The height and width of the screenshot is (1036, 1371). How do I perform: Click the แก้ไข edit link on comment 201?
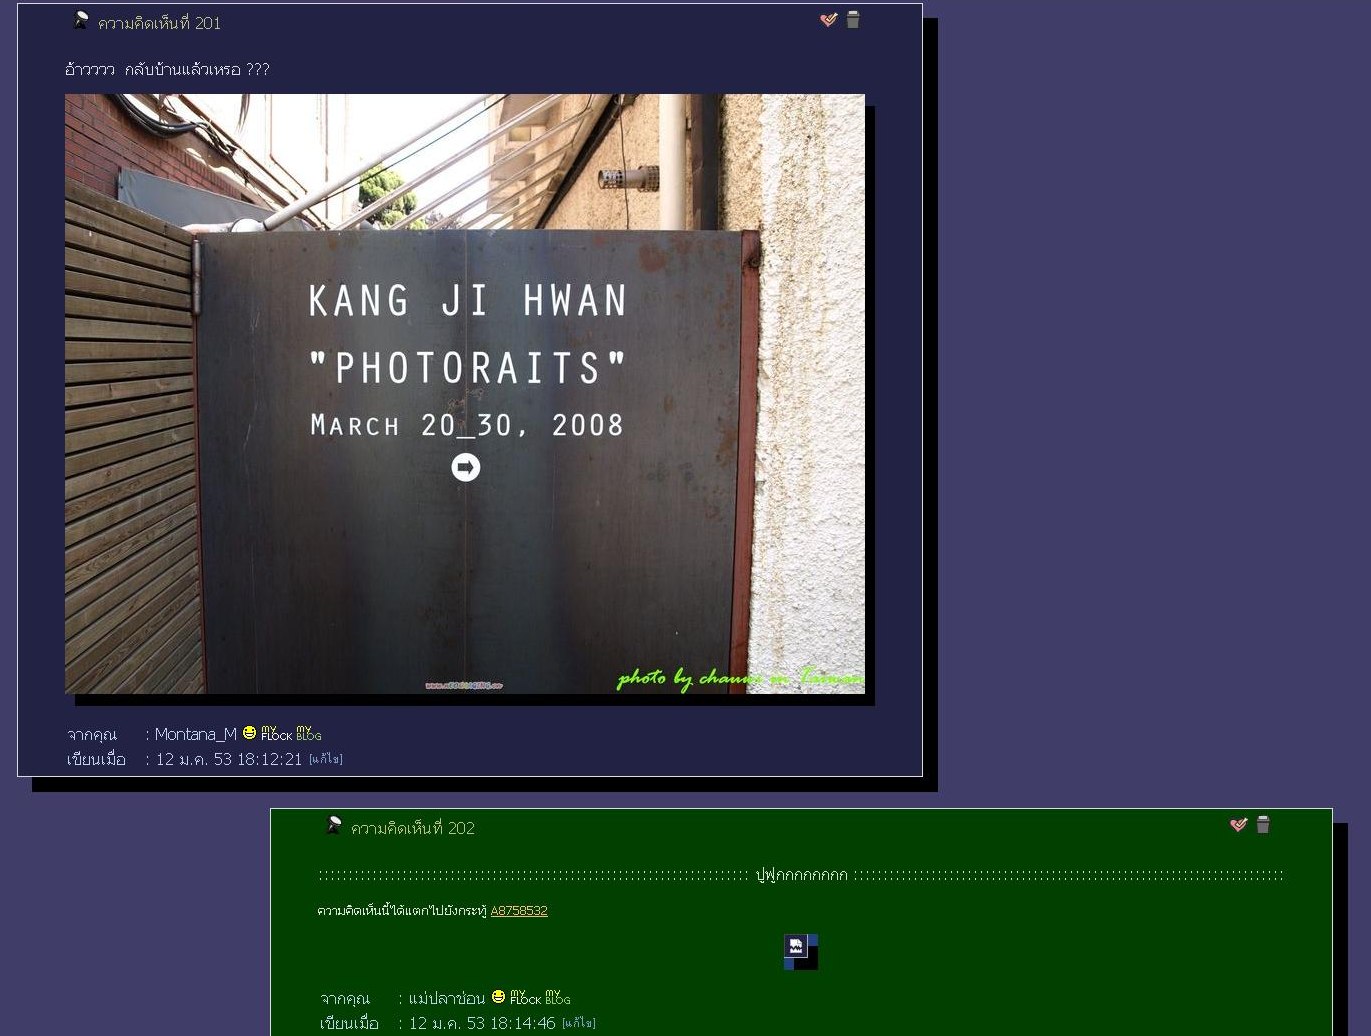326,759
